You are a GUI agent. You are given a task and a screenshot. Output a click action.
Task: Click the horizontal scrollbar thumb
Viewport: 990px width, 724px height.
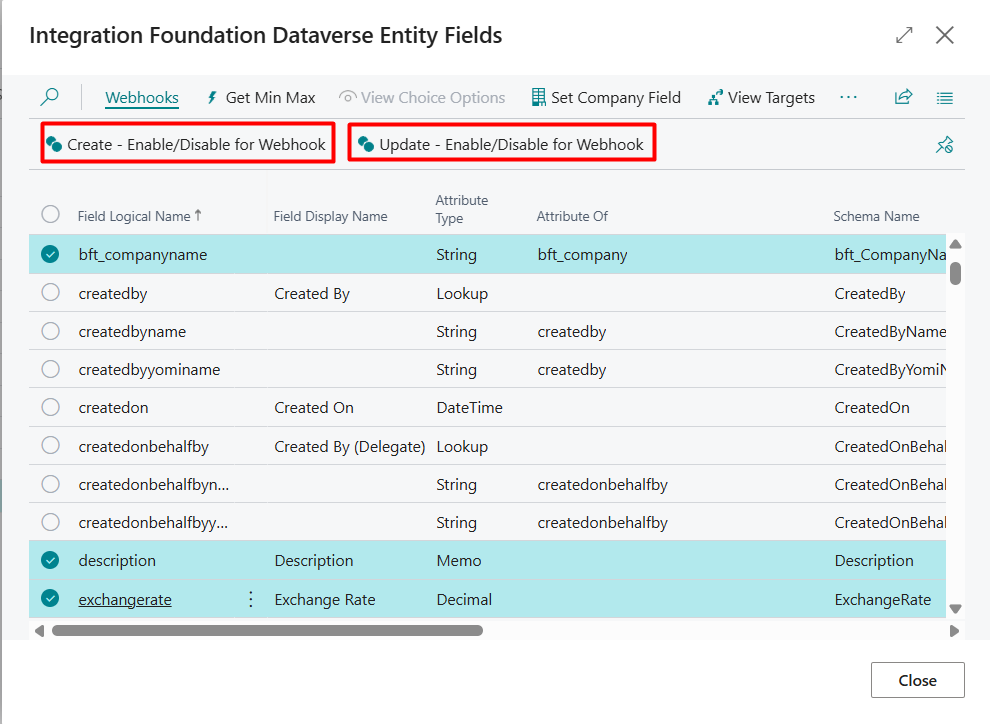point(267,631)
